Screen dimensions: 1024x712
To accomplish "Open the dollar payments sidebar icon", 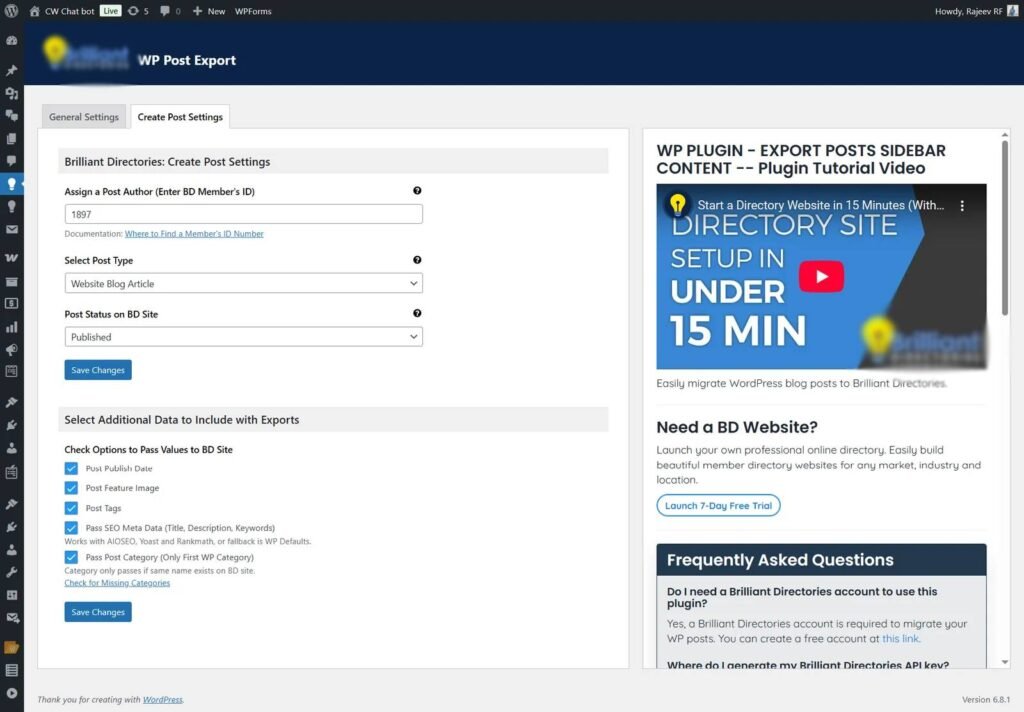I will click(x=11, y=304).
